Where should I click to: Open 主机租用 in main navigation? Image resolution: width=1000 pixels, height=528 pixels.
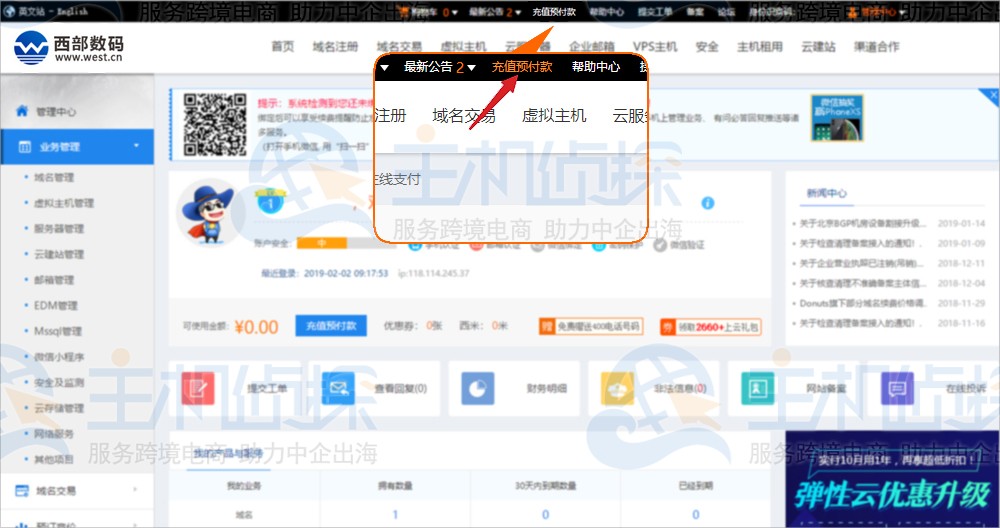point(760,47)
